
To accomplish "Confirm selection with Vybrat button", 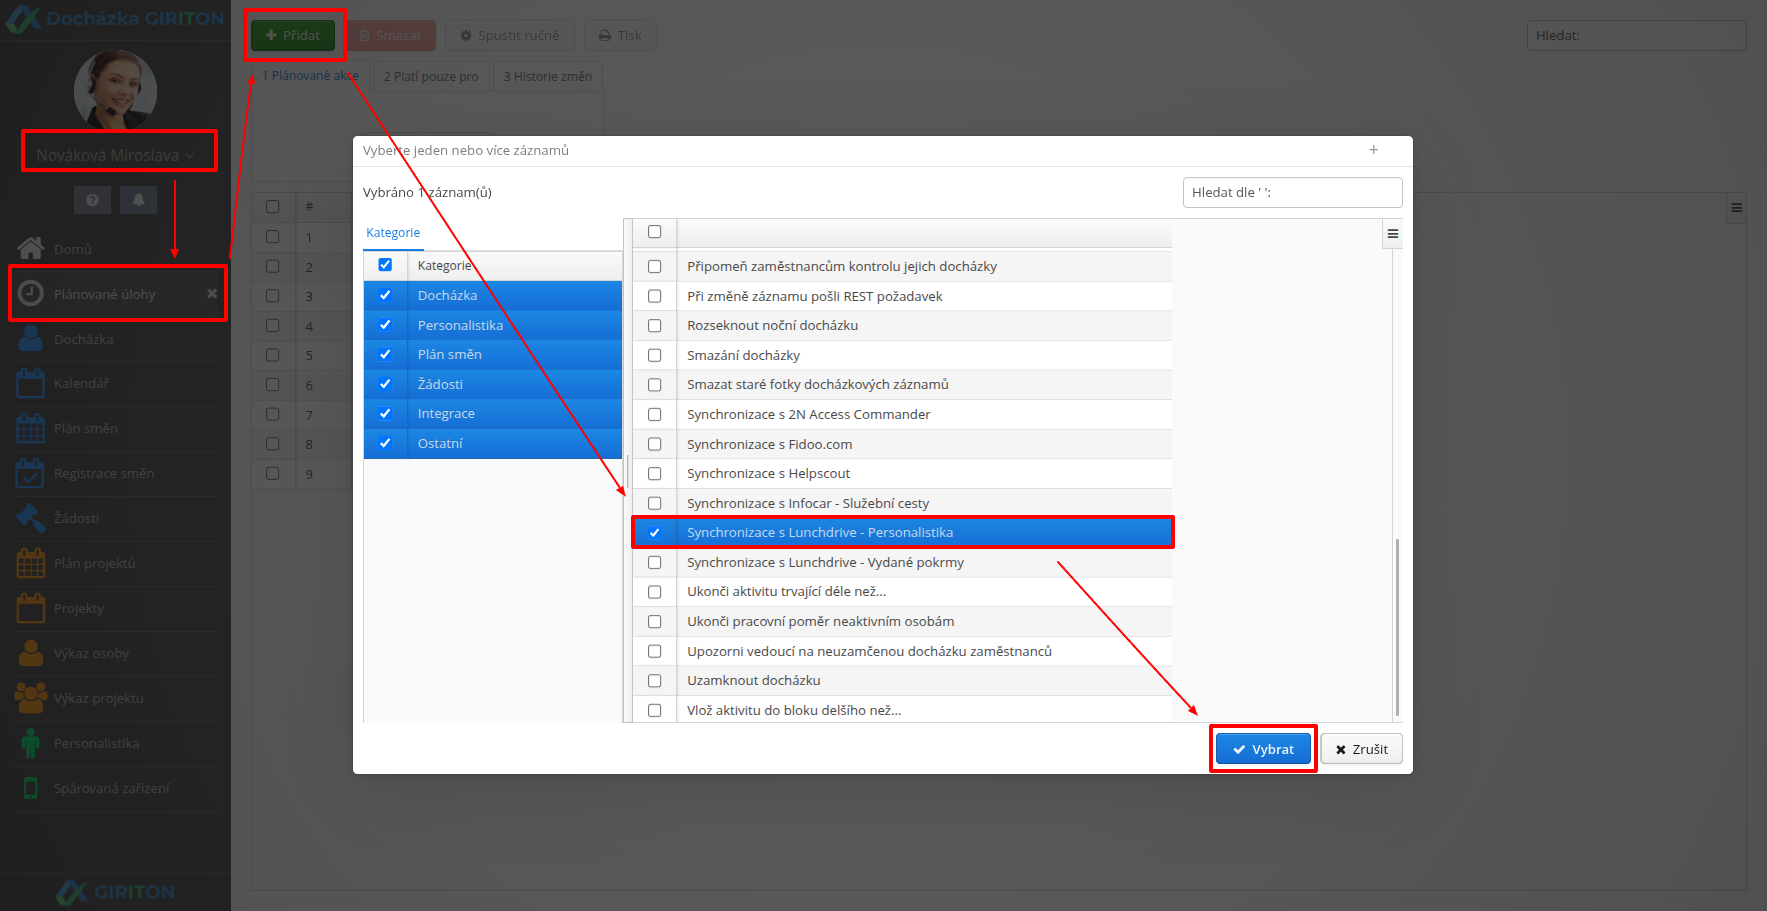I will coord(1263,749).
